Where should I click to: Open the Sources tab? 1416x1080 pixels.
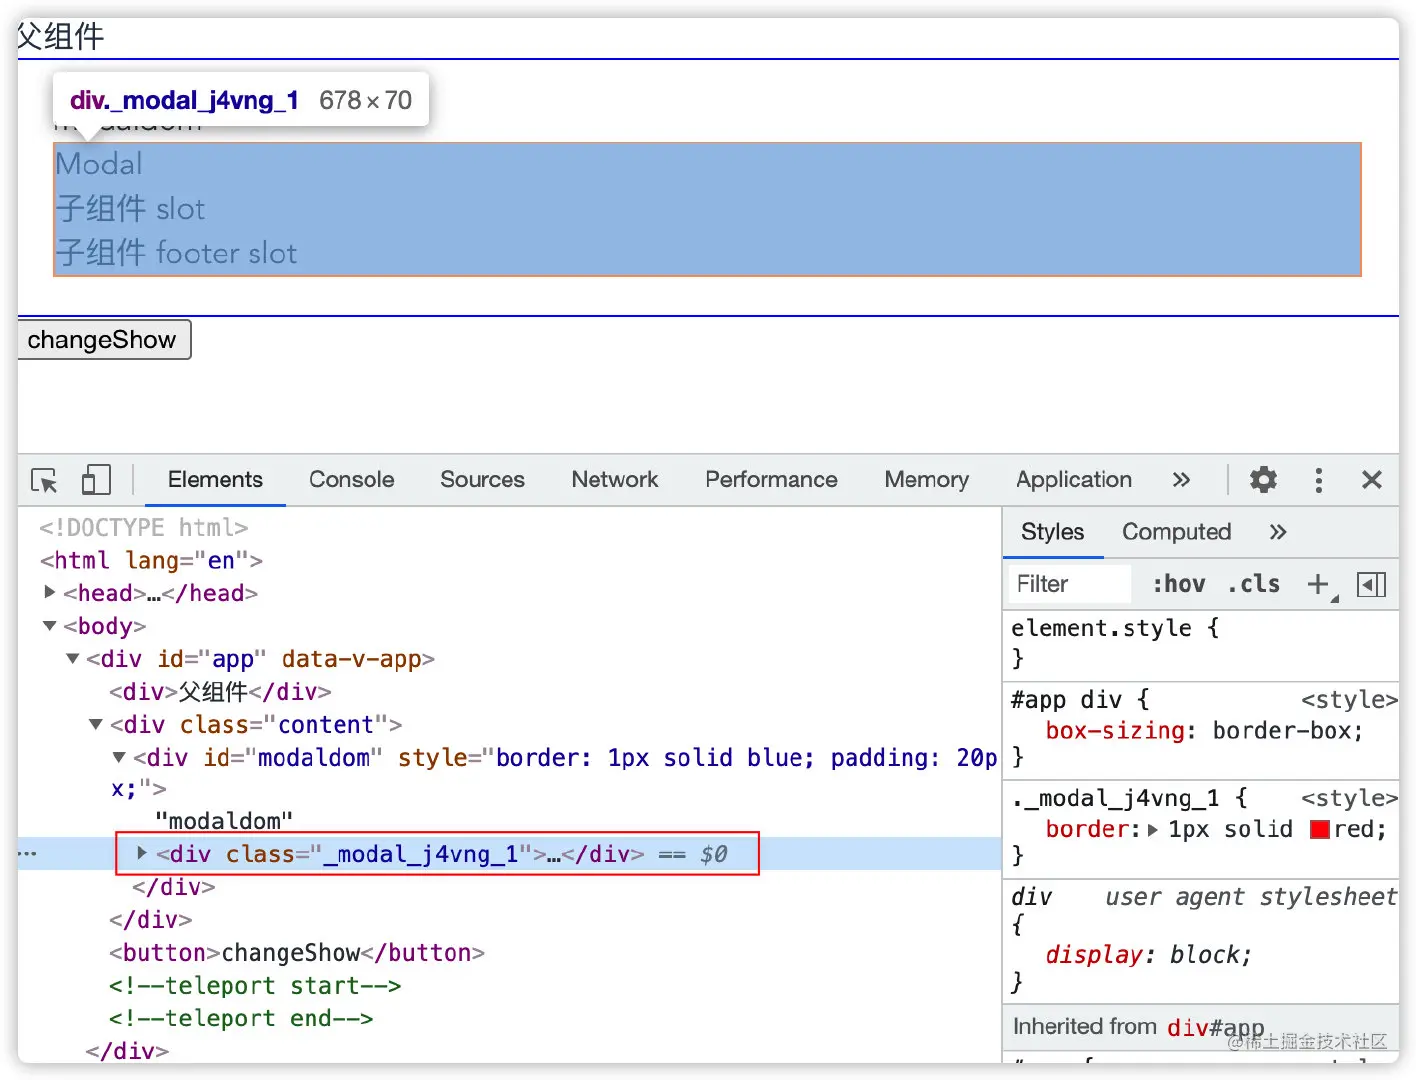[x=482, y=480]
